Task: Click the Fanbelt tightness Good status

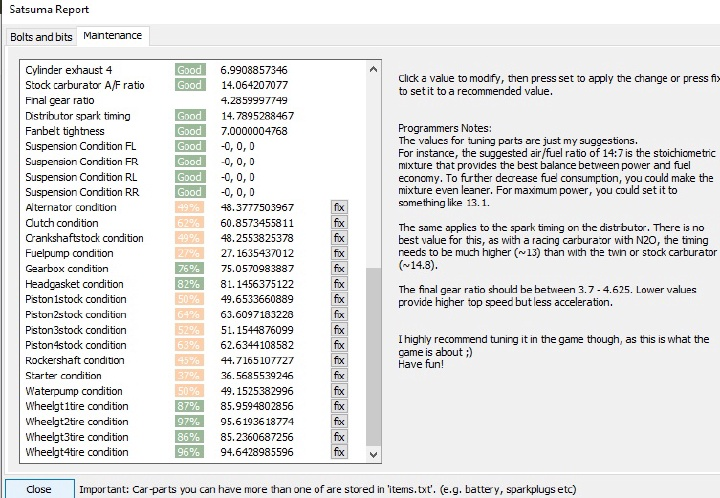Action: point(189,131)
